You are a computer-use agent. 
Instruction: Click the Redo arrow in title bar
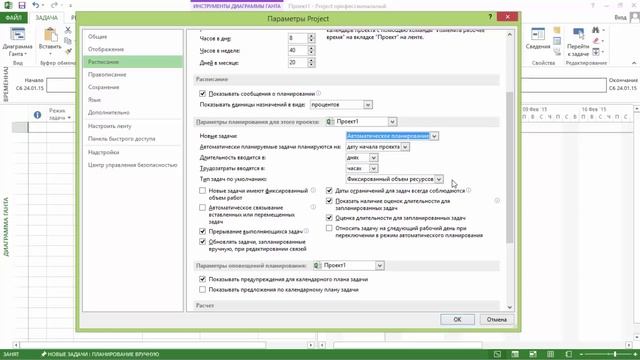(x=54, y=5)
